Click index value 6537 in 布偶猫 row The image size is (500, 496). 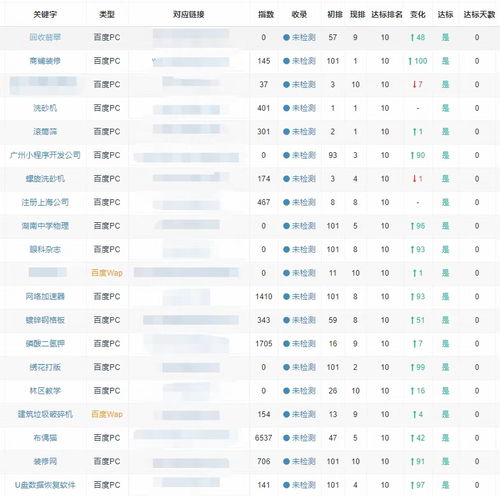[x=264, y=438]
